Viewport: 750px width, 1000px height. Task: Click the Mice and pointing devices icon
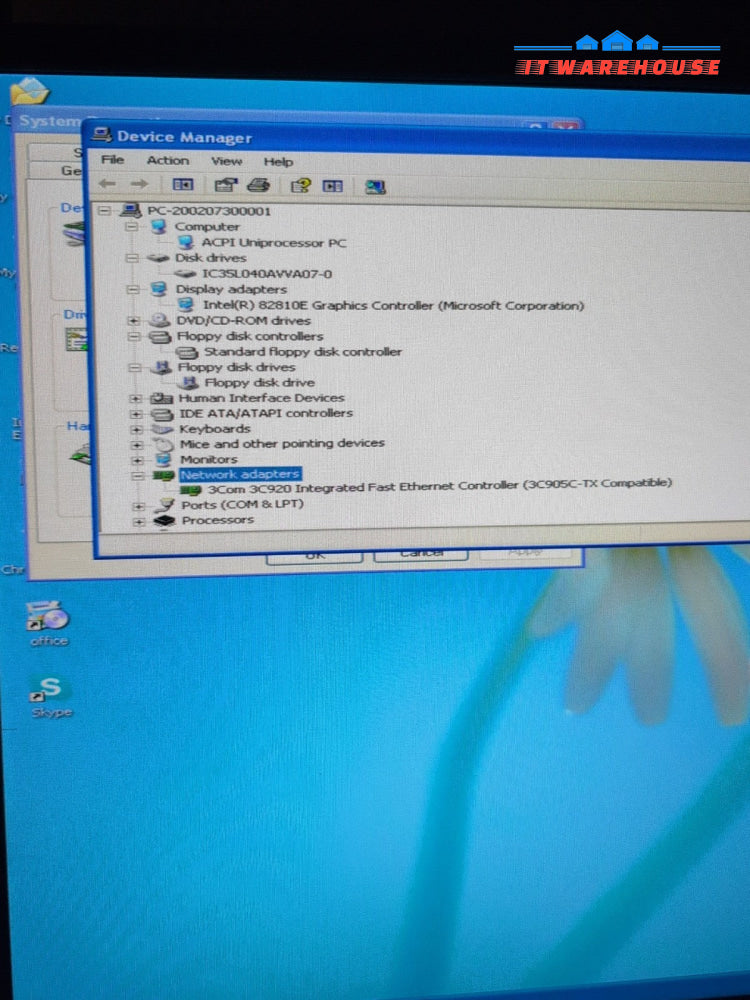163,444
